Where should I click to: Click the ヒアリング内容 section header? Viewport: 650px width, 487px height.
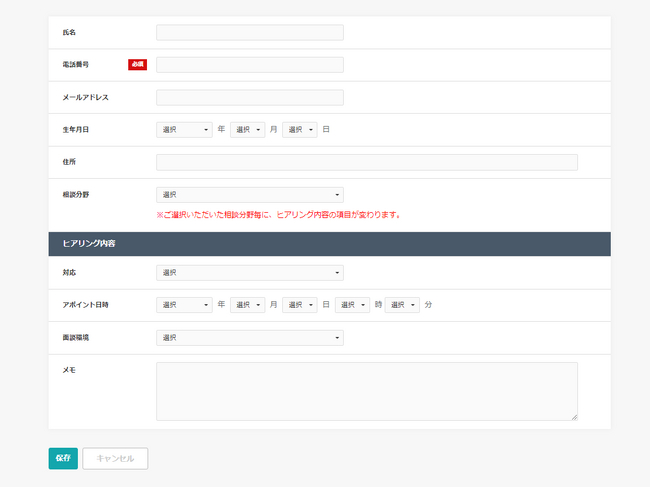click(x=330, y=244)
